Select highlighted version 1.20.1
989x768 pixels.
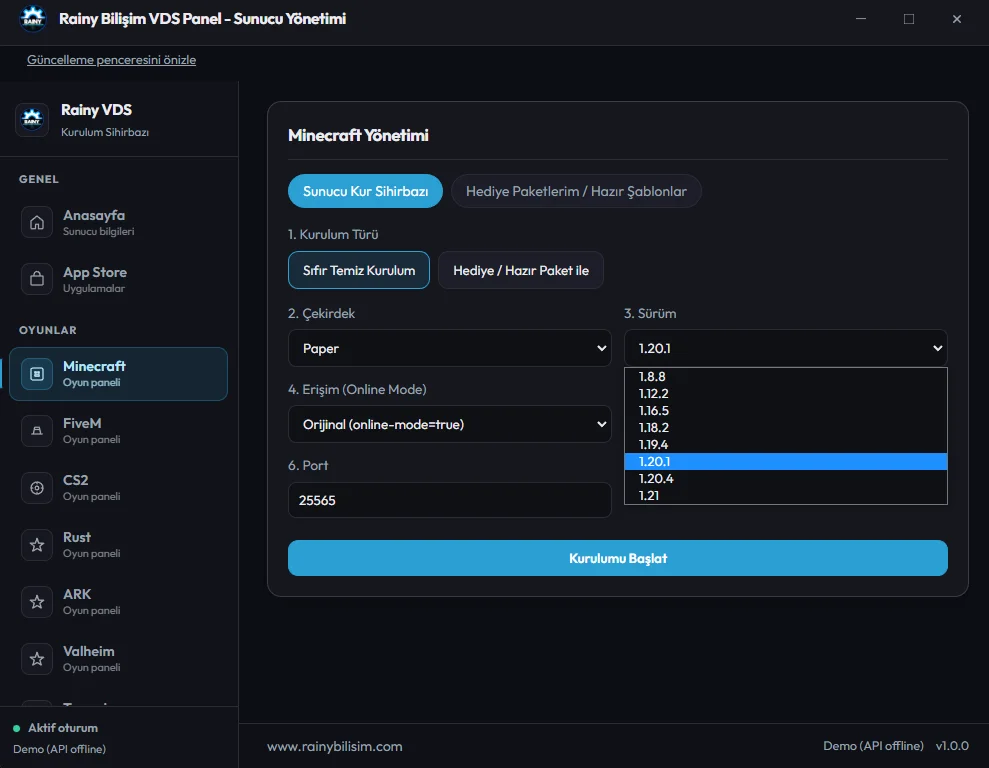[x=786, y=462]
